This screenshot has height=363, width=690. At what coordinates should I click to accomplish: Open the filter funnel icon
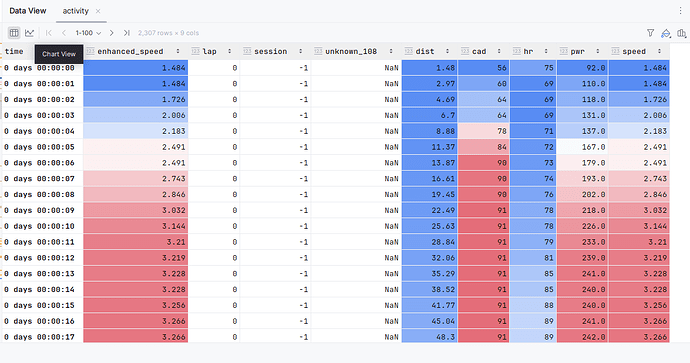(x=650, y=33)
